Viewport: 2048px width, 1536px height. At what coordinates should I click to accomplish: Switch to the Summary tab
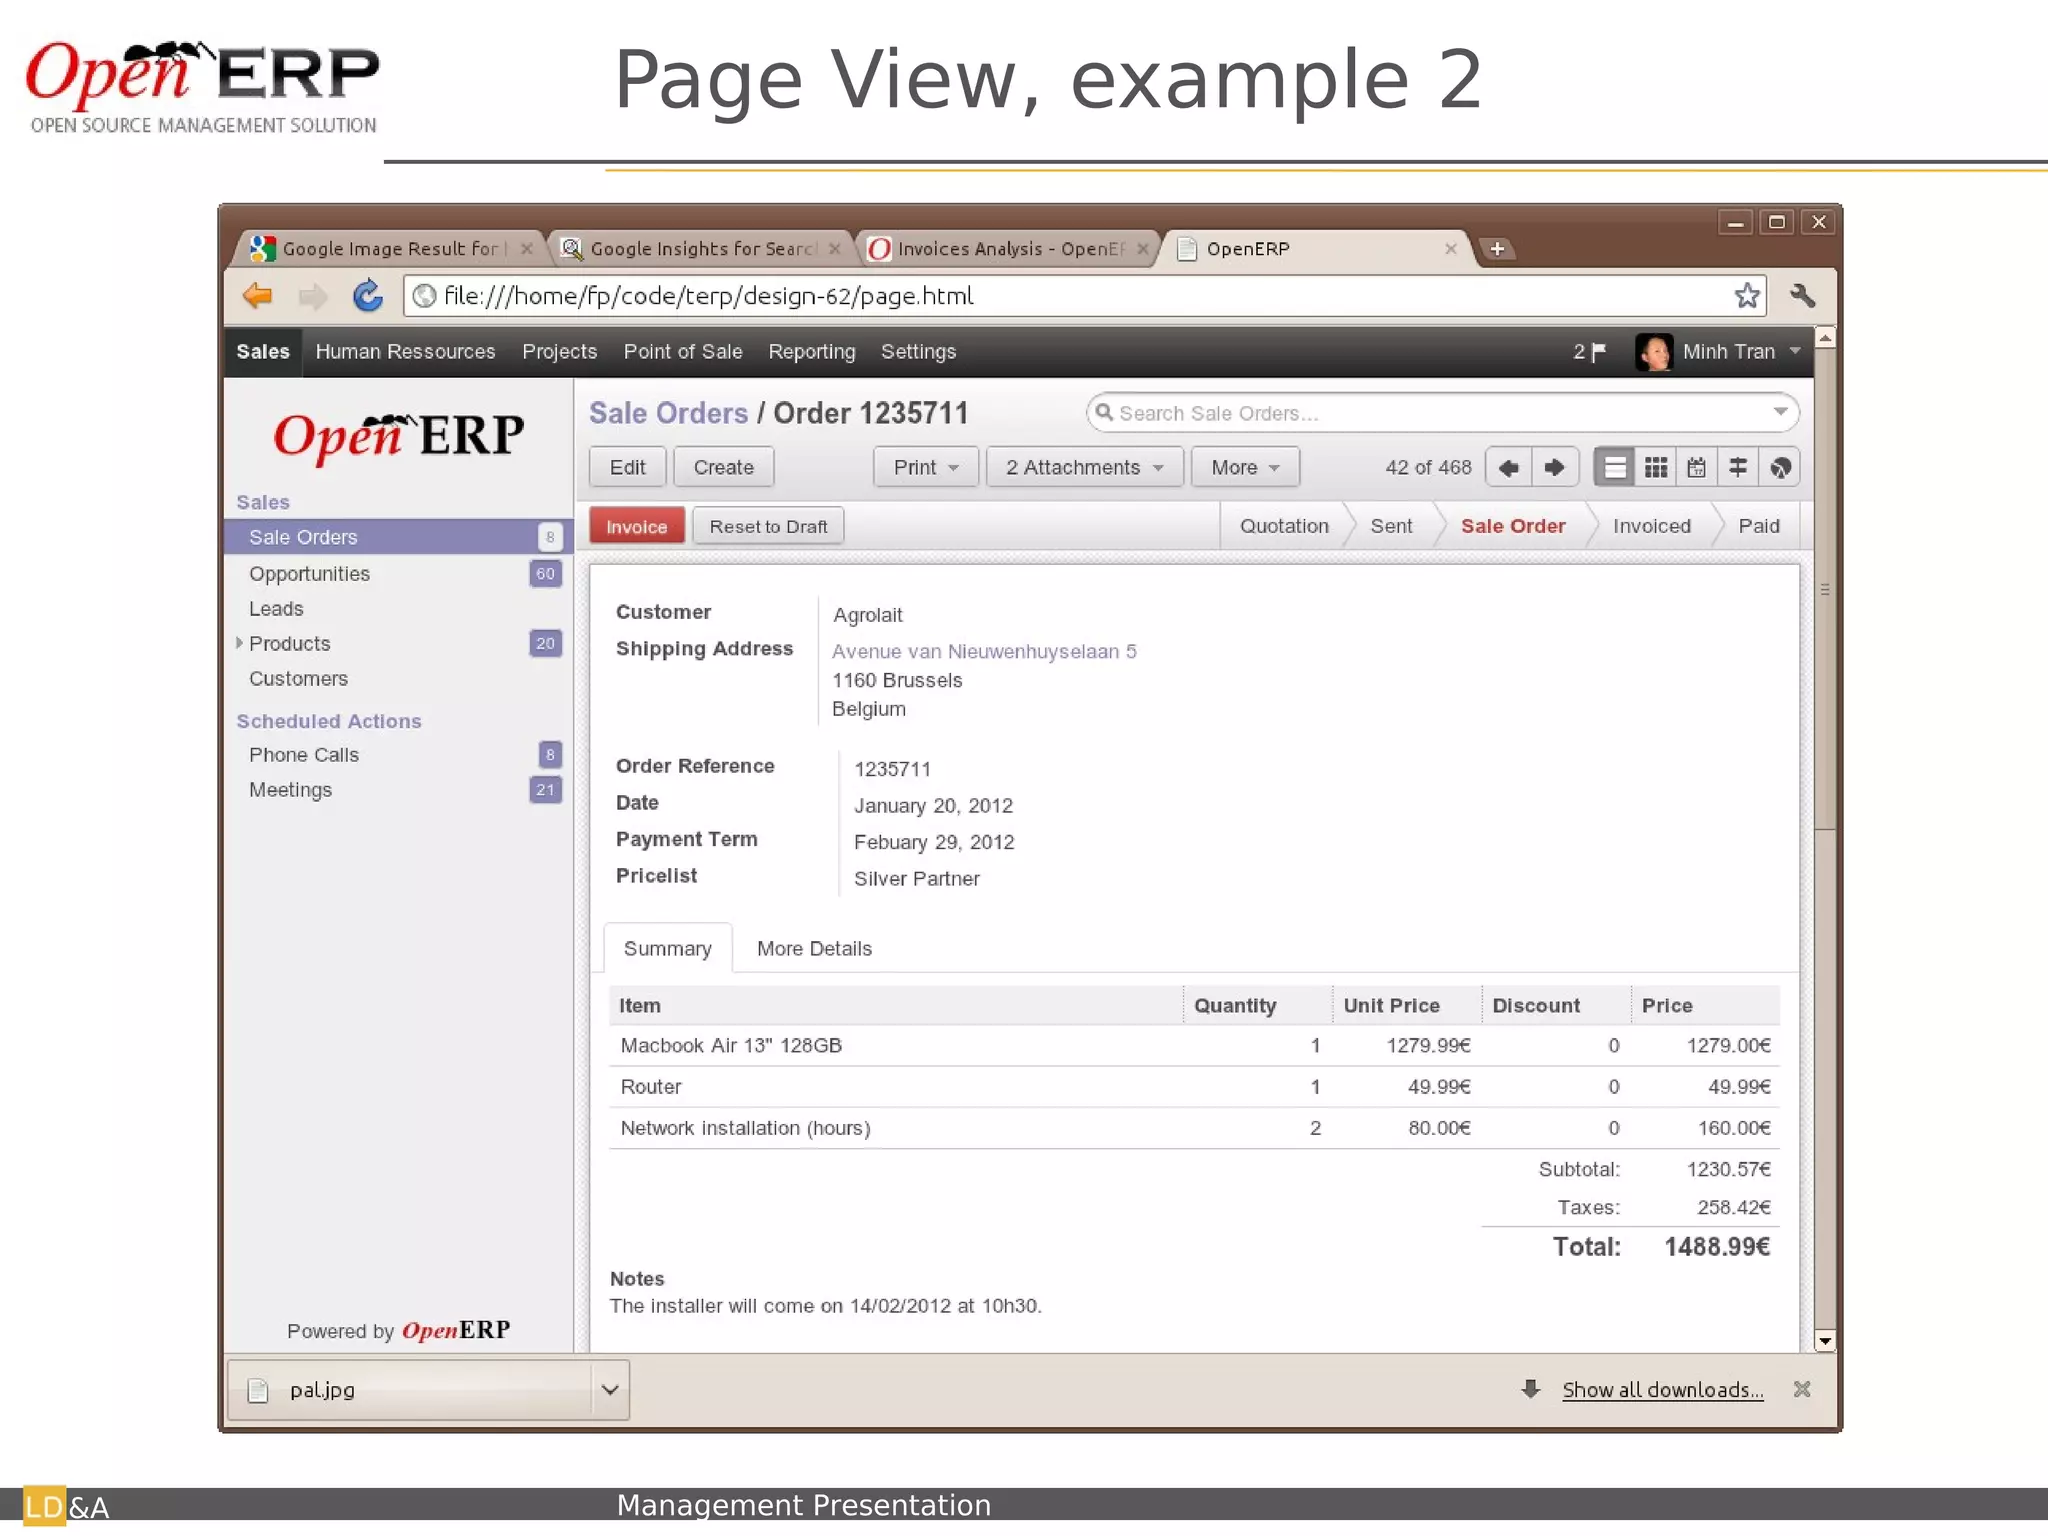(668, 948)
